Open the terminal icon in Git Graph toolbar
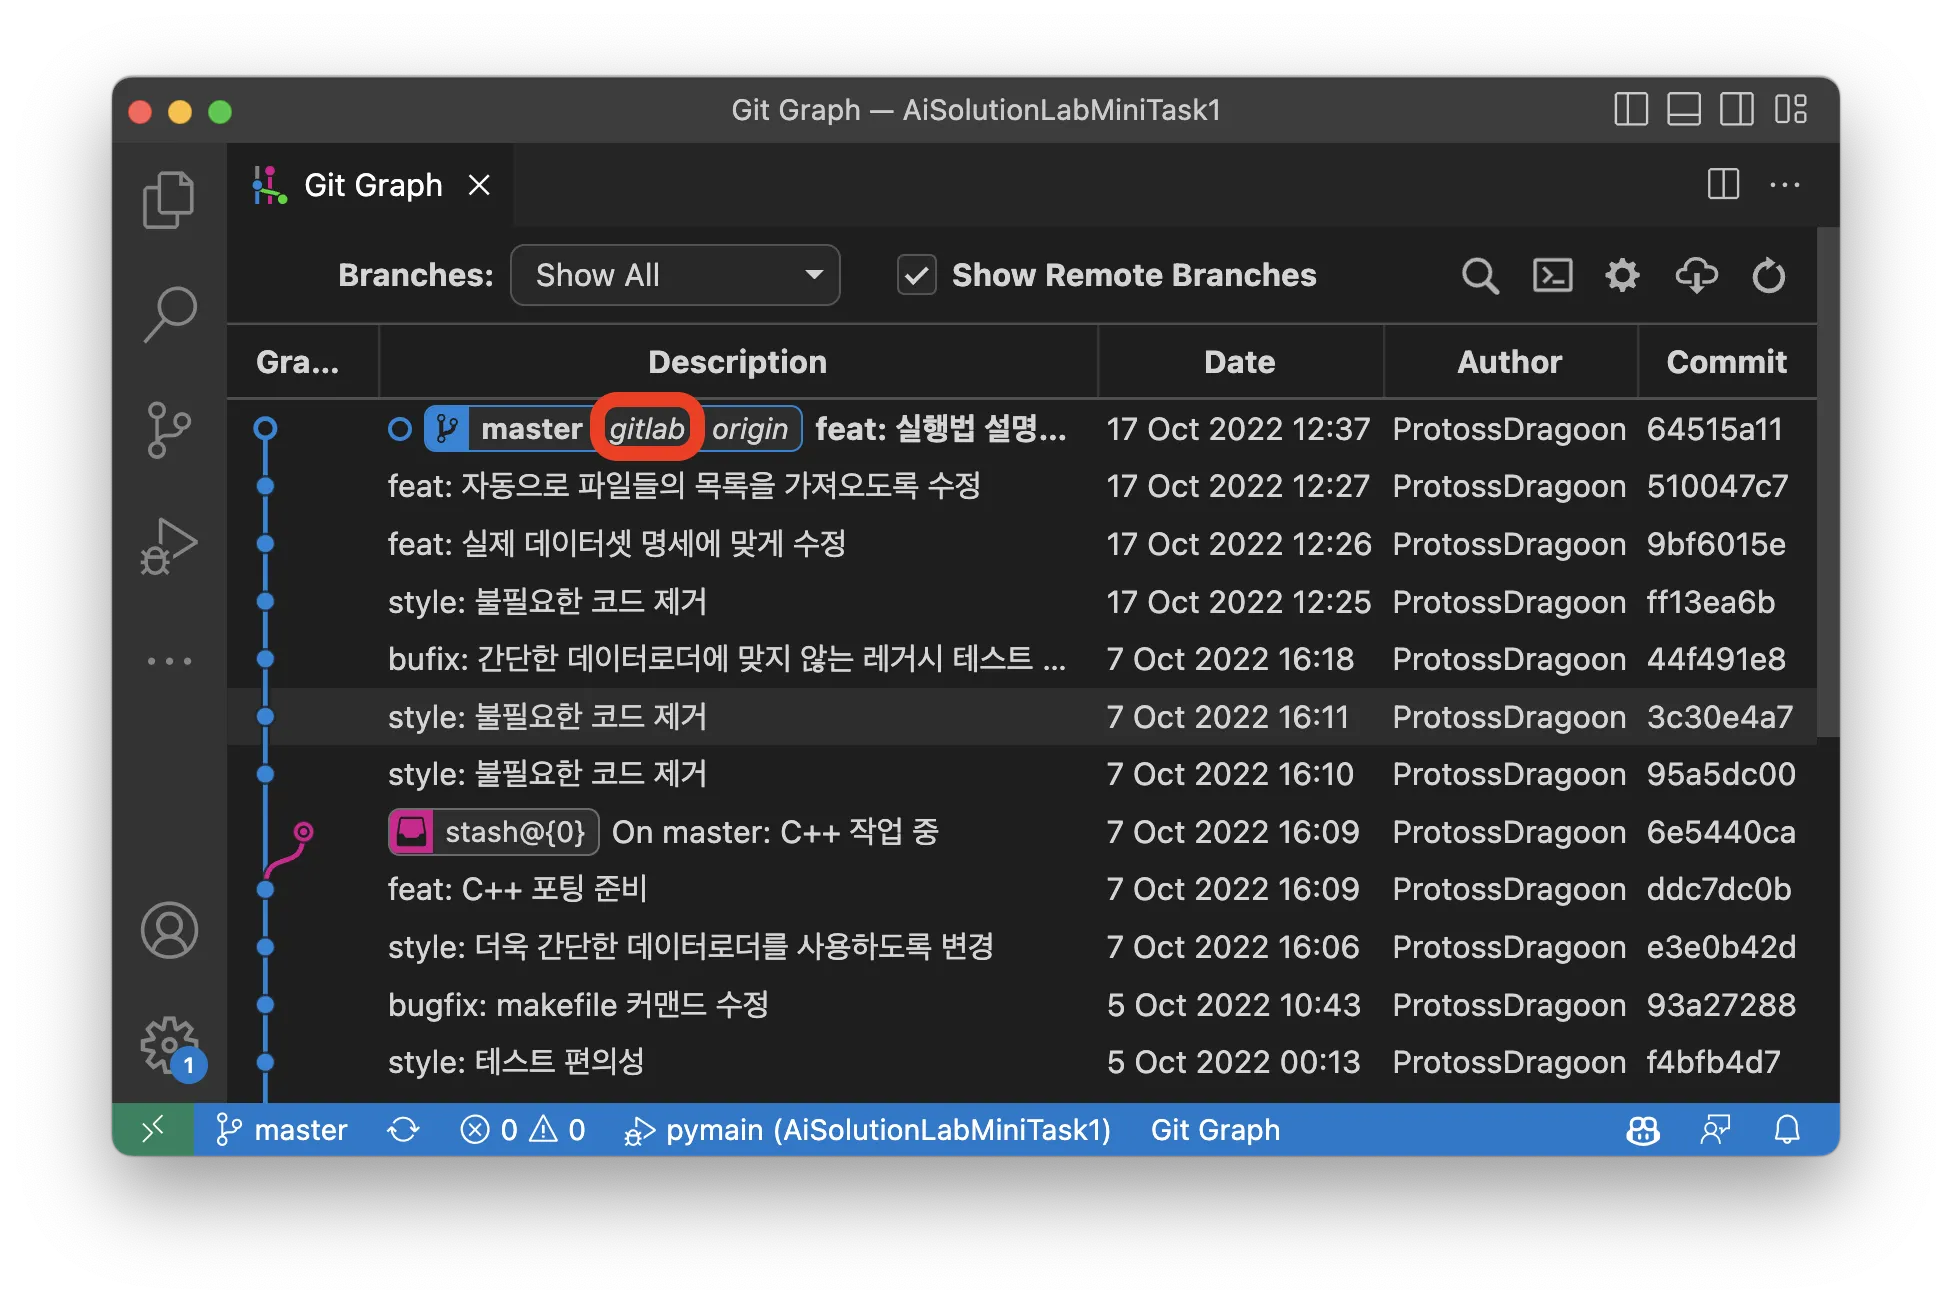Image resolution: width=1952 pixels, height=1304 pixels. pyautogui.click(x=1552, y=275)
